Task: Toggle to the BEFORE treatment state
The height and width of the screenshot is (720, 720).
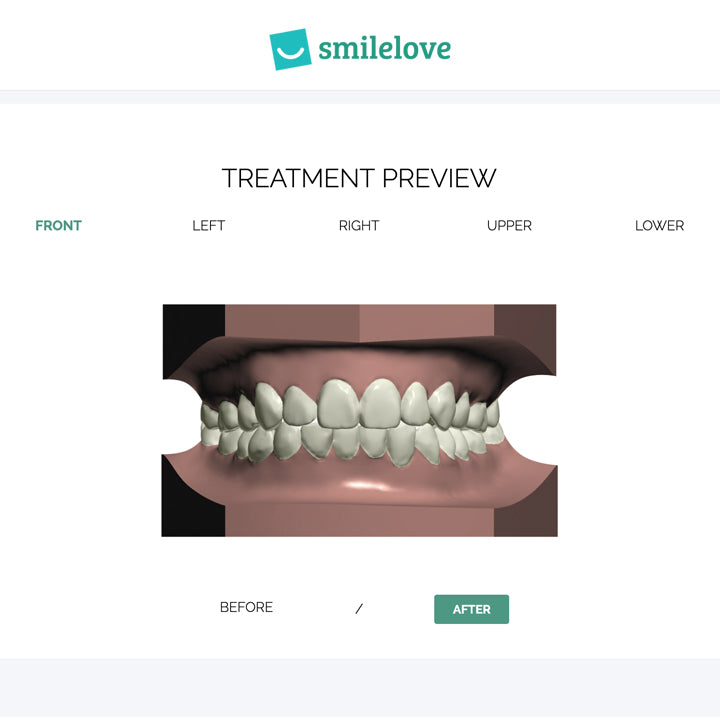Action: pyautogui.click(x=246, y=607)
